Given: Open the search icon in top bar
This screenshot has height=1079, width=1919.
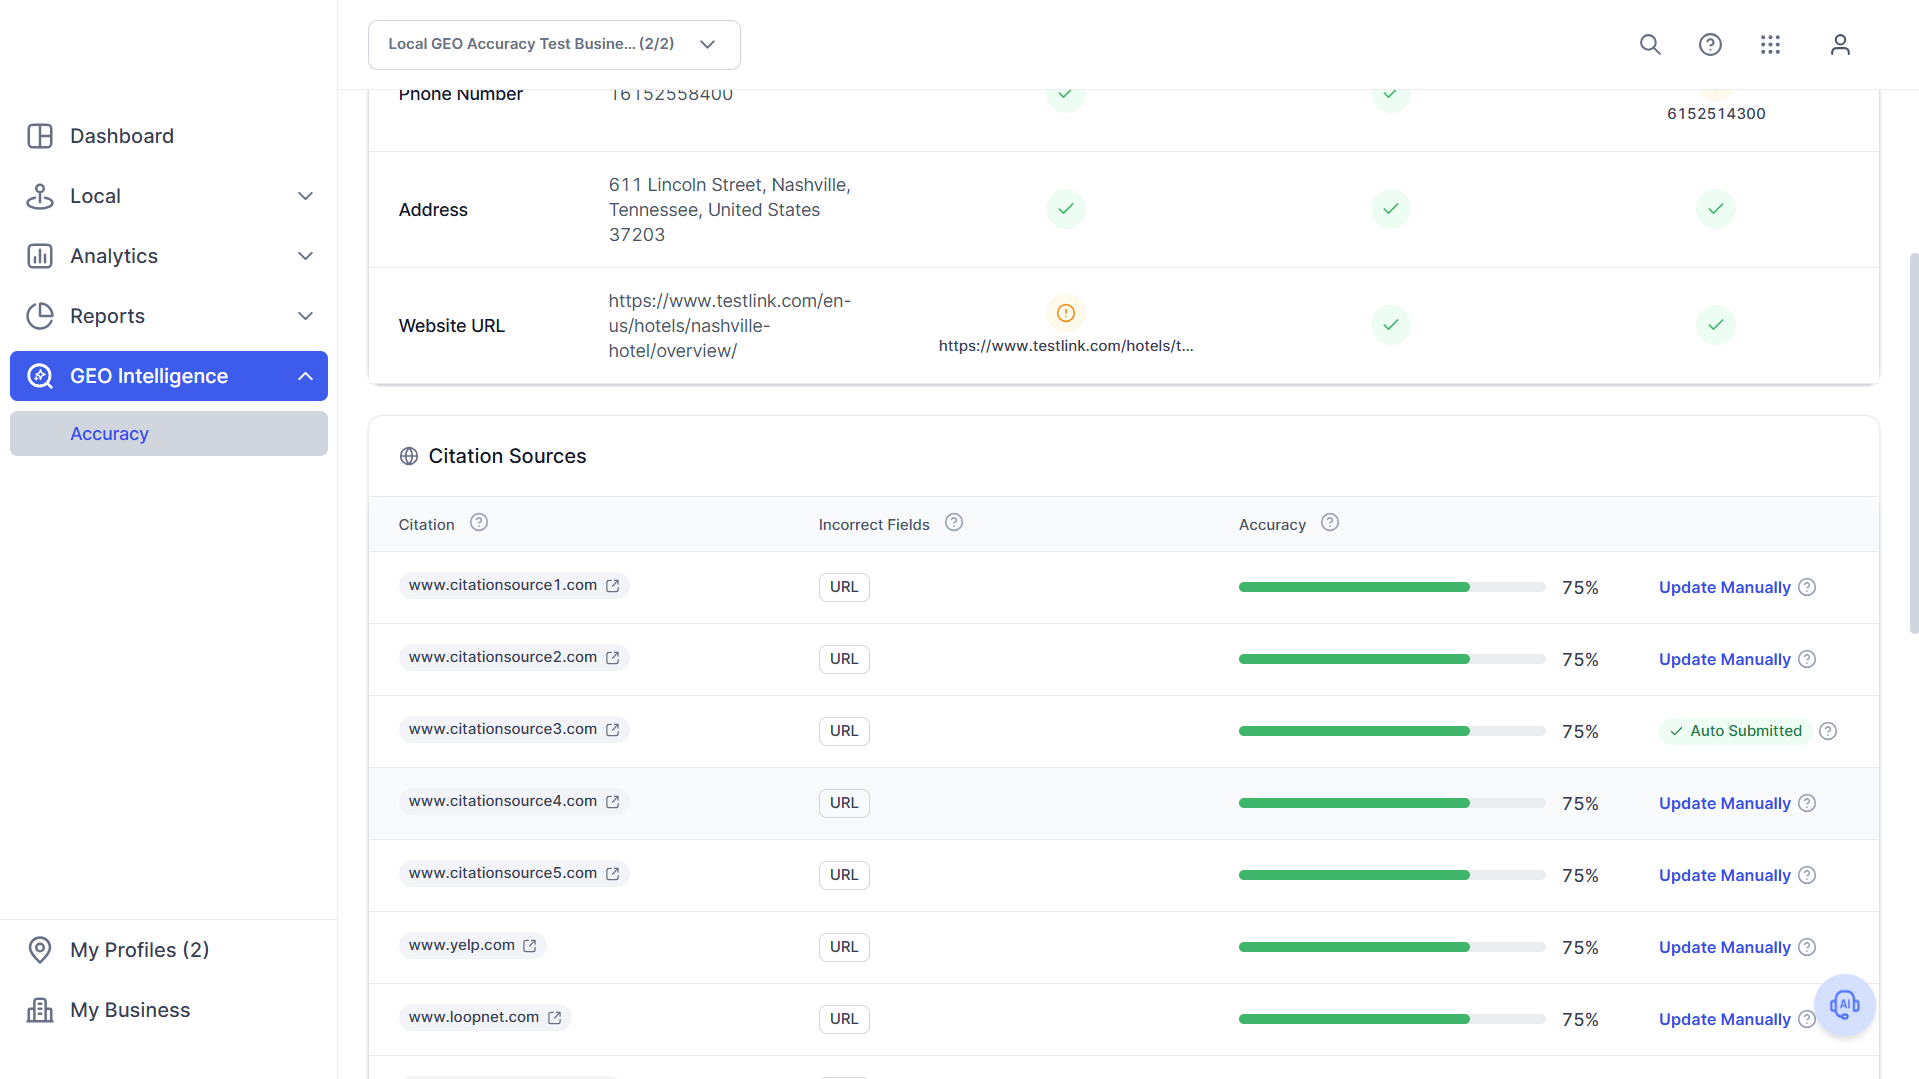Looking at the screenshot, I should [1650, 44].
